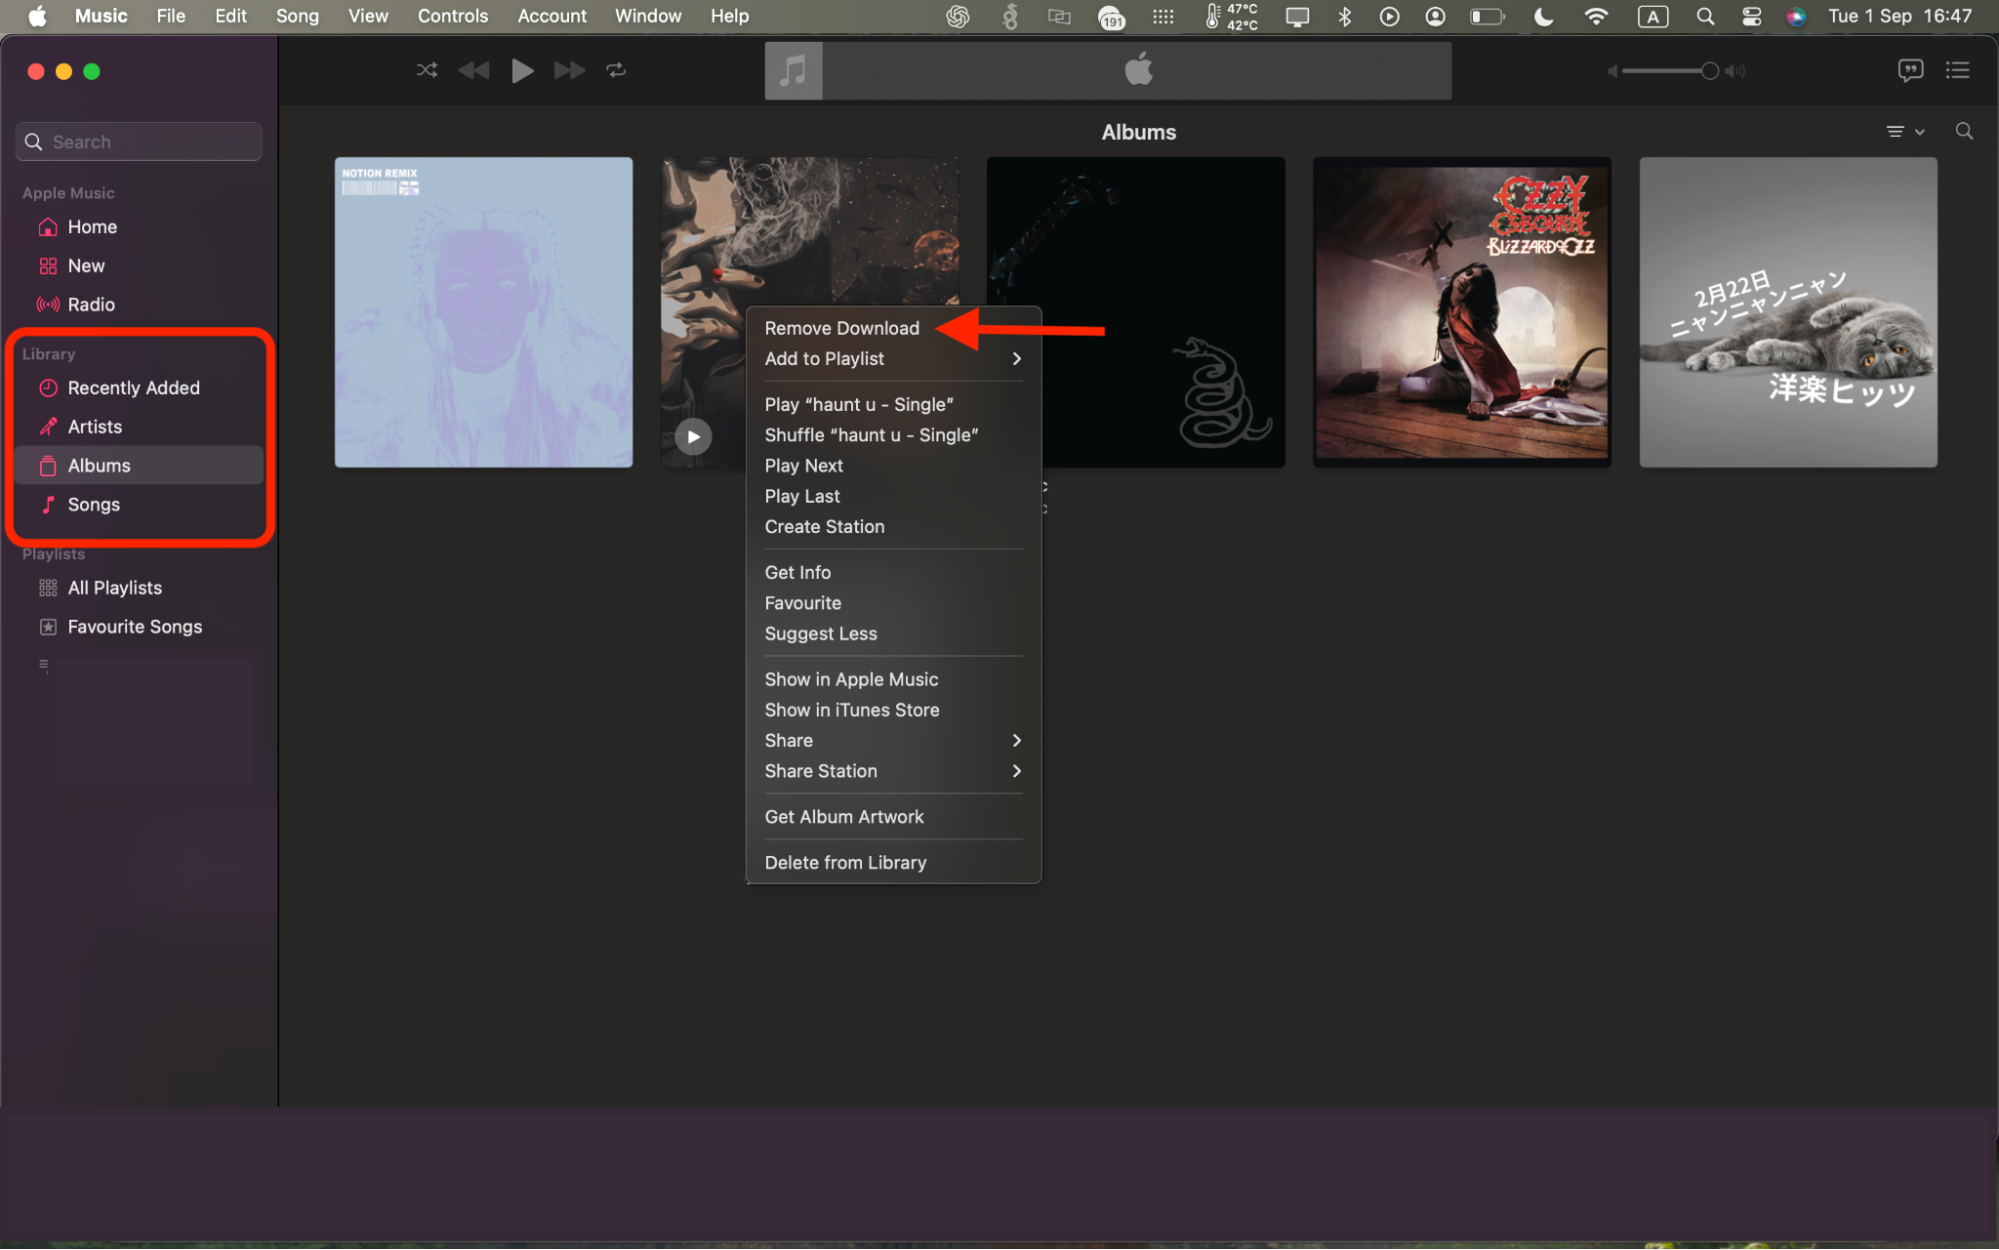Open the Help menu
Screen dimensions: 1999x1250
coord(730,16)
